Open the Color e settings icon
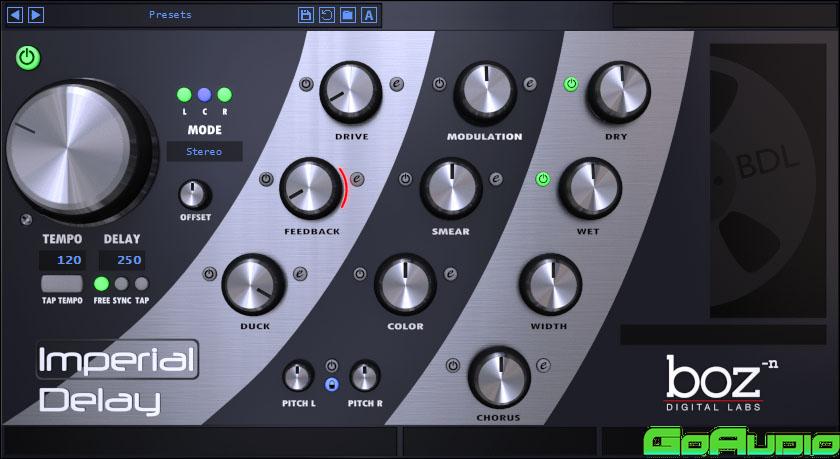 451,274
